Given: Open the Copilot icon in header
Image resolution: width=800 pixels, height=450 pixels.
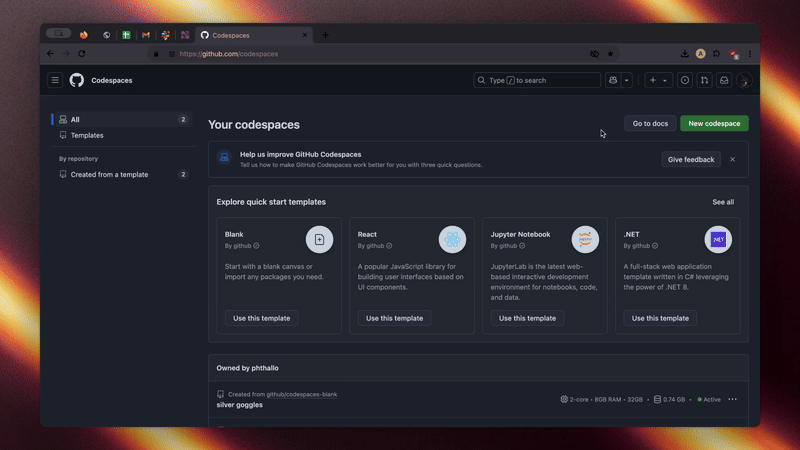Looking at the screenshot, I should [x=612, y=80].
